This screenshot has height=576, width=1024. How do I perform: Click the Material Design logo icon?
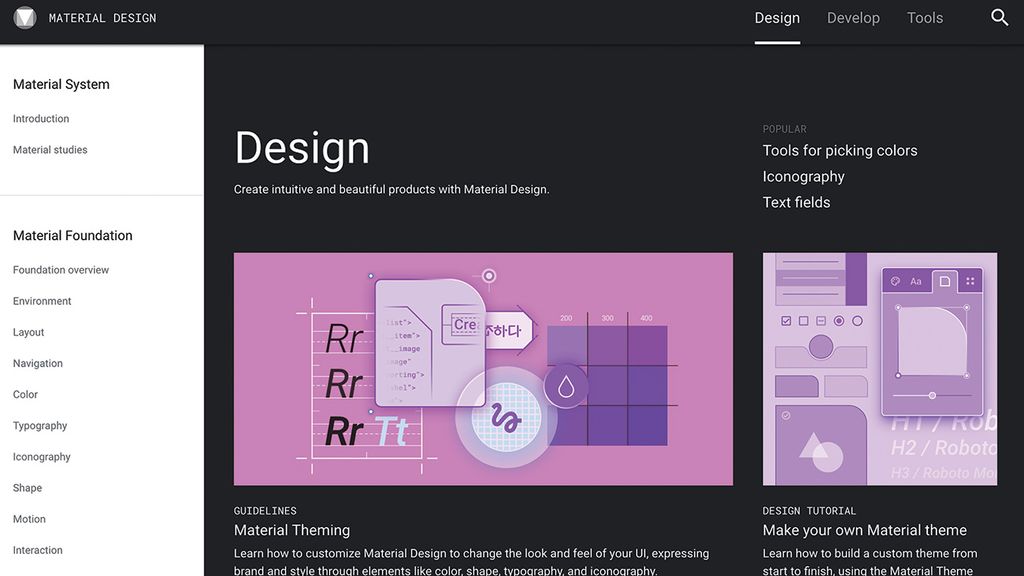24,17
